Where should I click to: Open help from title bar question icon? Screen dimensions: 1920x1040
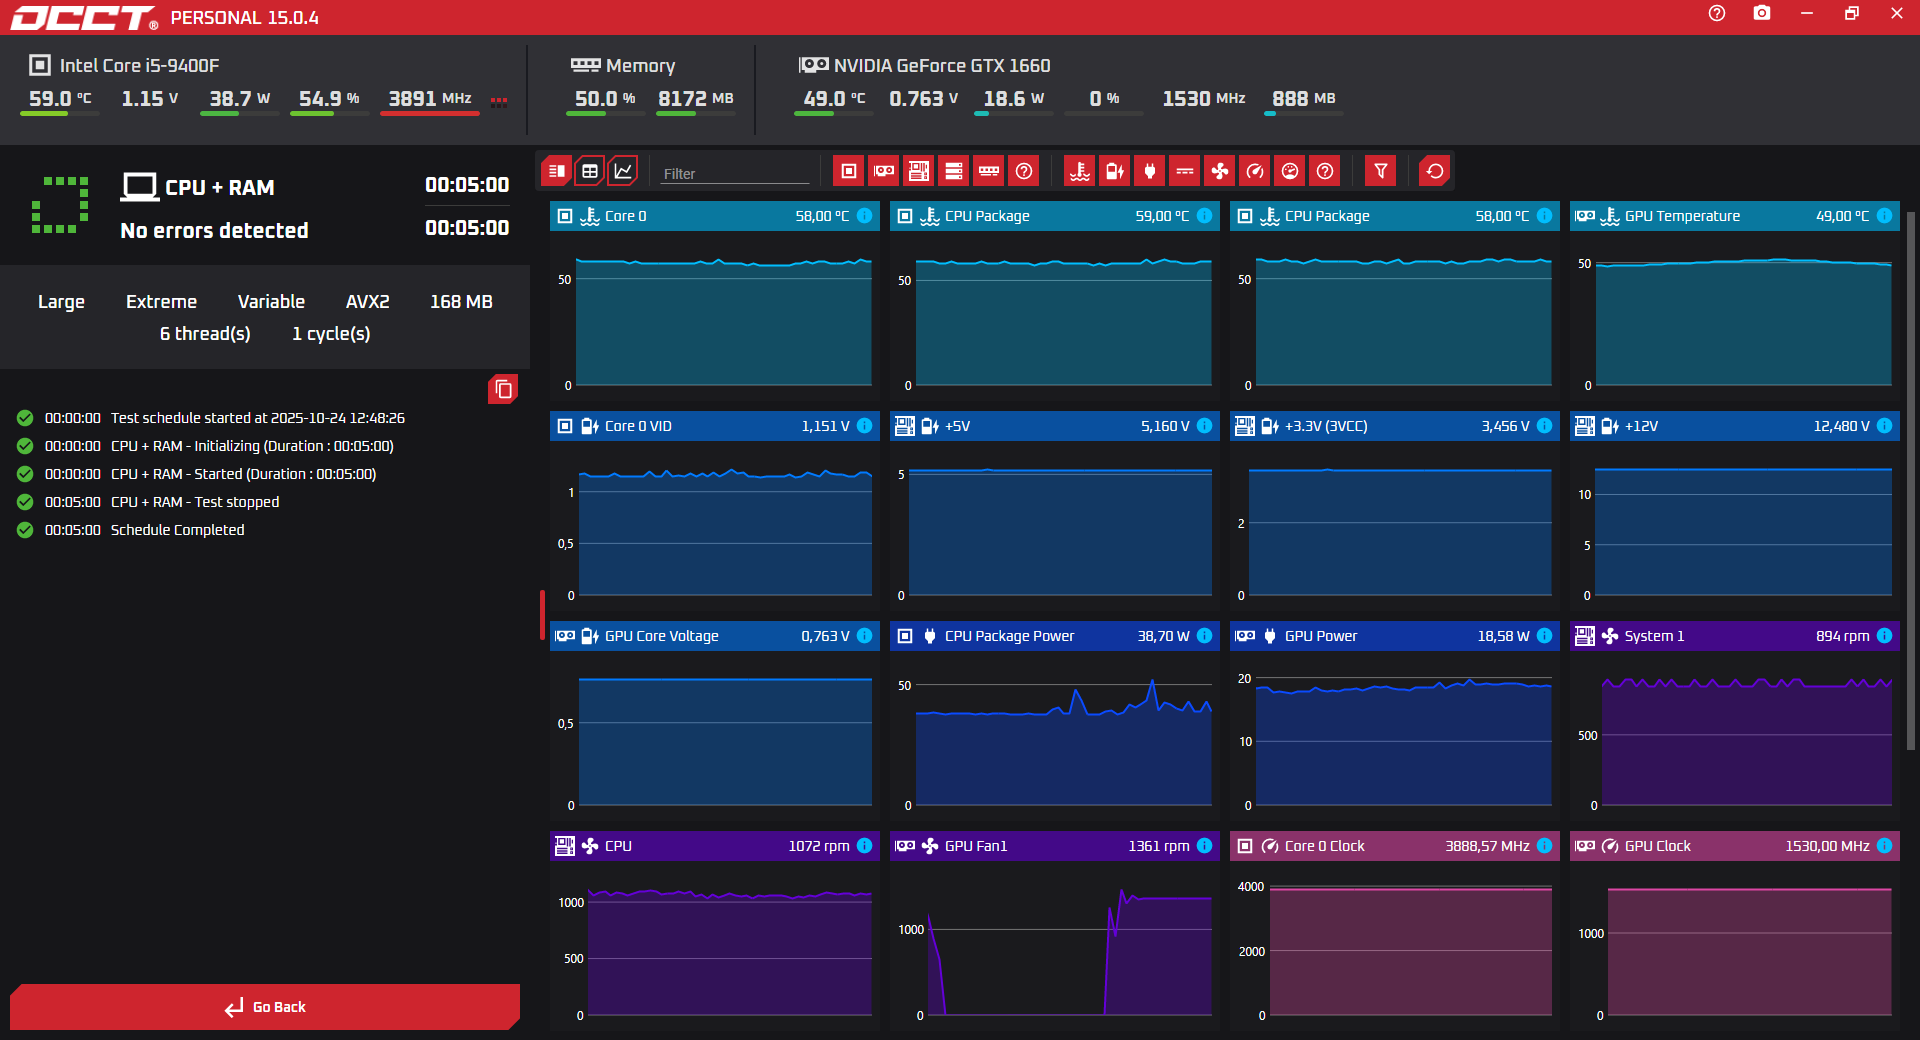1717,14
